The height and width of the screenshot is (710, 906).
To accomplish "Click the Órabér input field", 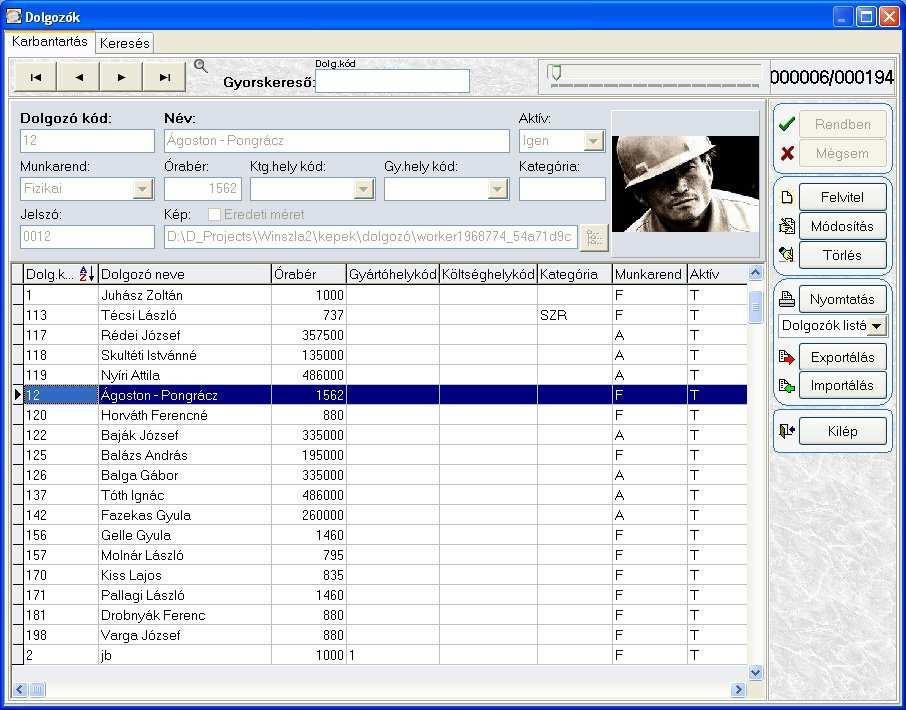I will coord(203,188).
